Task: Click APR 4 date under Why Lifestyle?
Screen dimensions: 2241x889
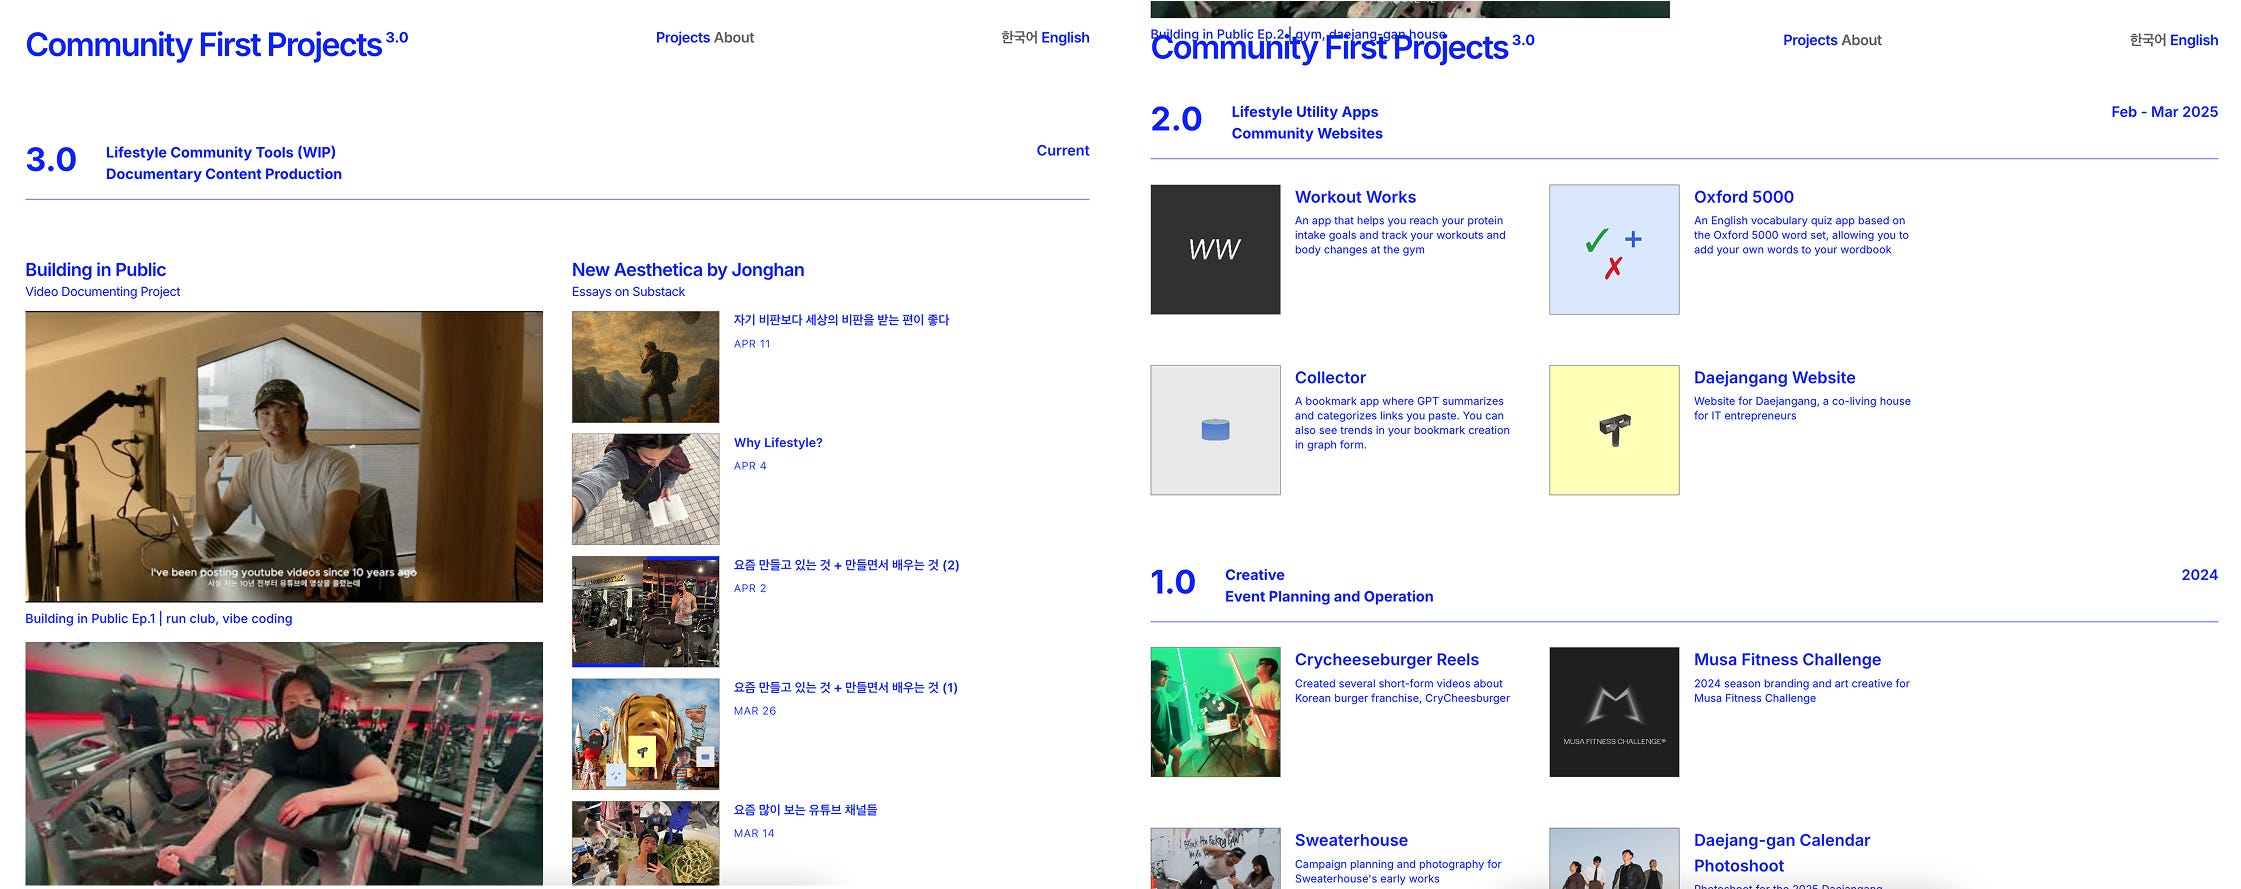Action: [x=750, y=466]
